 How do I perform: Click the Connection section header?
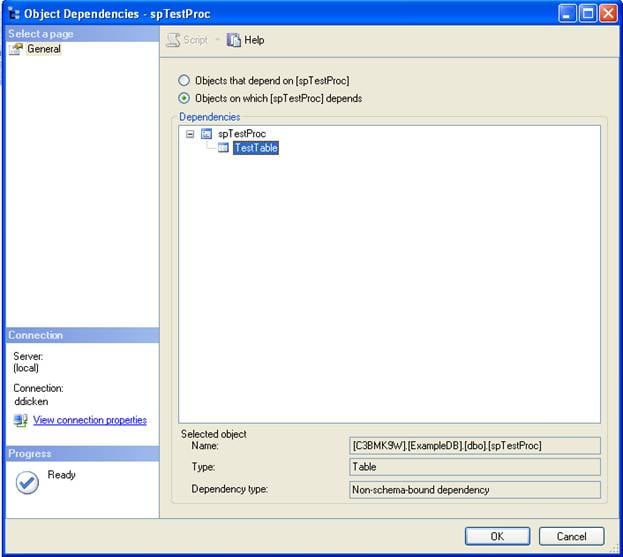[x=83, y=335]
